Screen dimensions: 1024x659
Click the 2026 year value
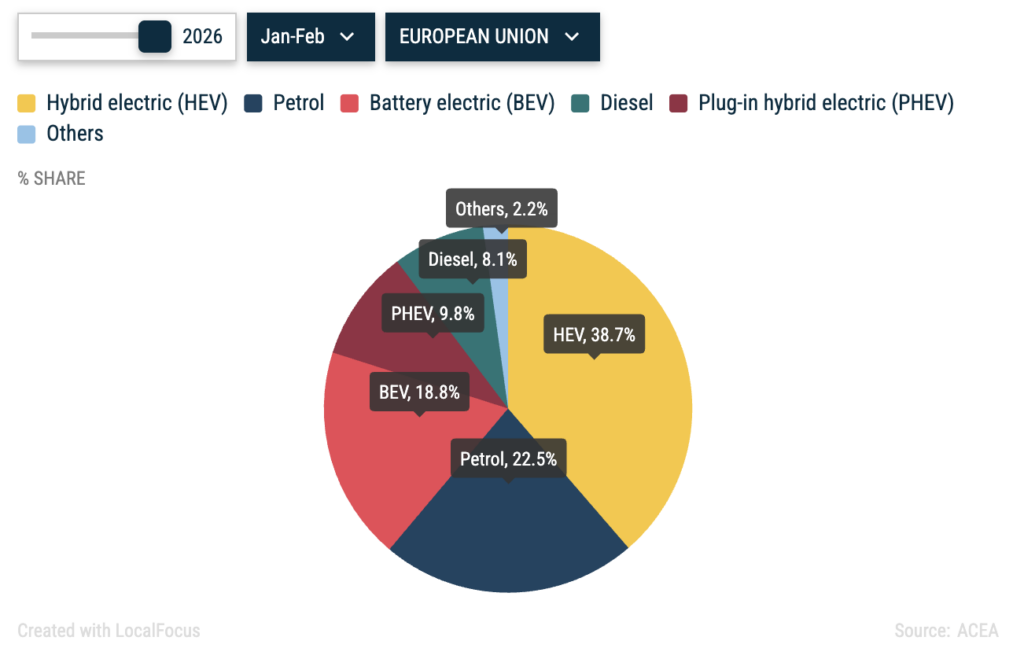(x=202, y=37)
